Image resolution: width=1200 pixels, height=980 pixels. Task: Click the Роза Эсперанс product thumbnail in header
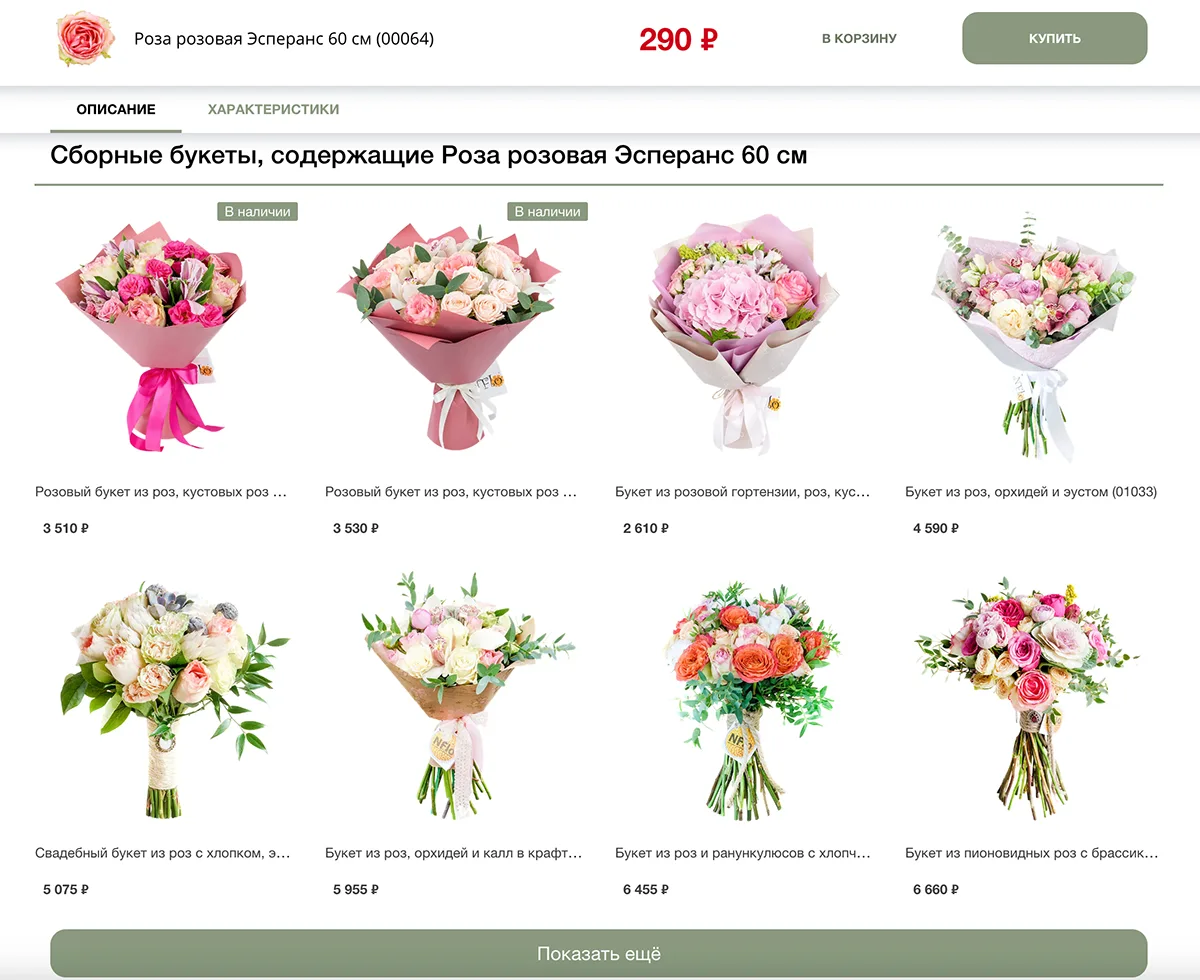coord(86,39)
